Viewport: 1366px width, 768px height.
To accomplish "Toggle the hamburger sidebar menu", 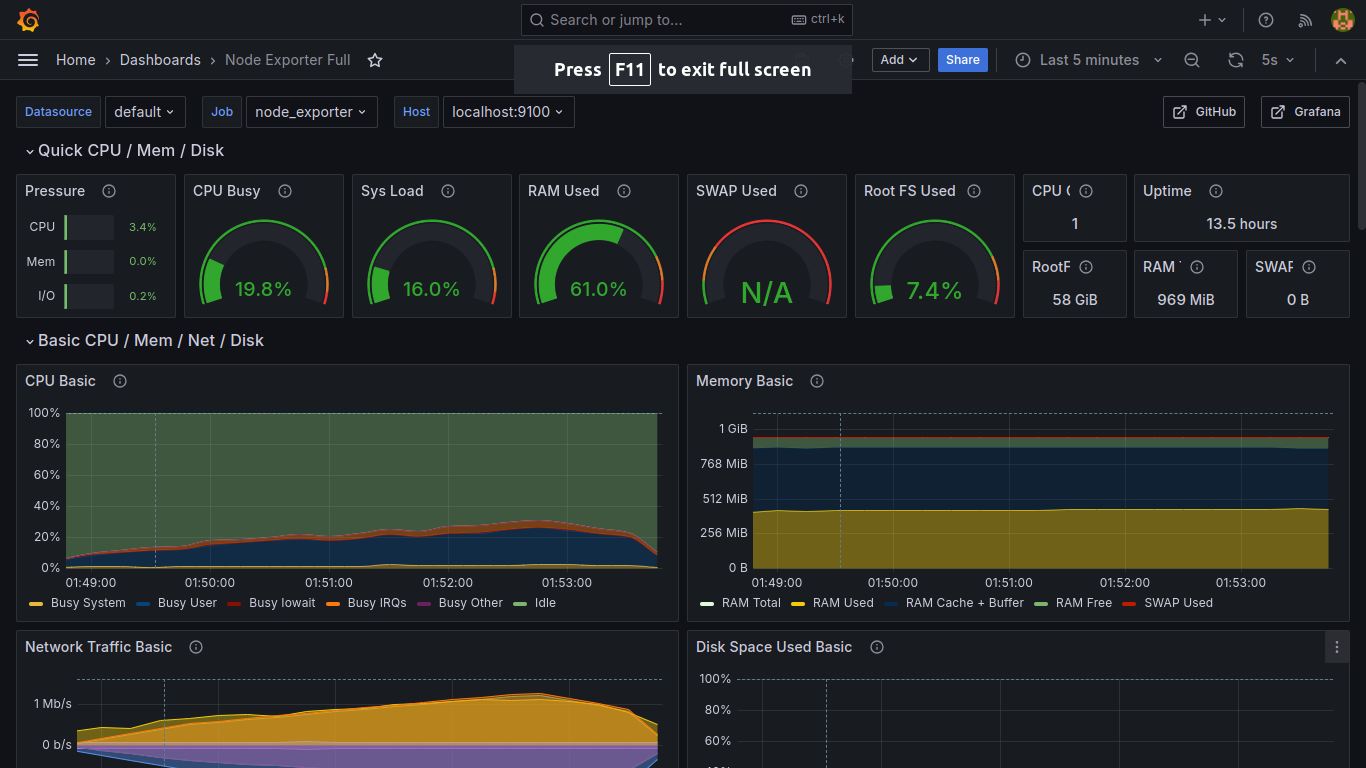I will pyautogui.click(x=28, y=60).
